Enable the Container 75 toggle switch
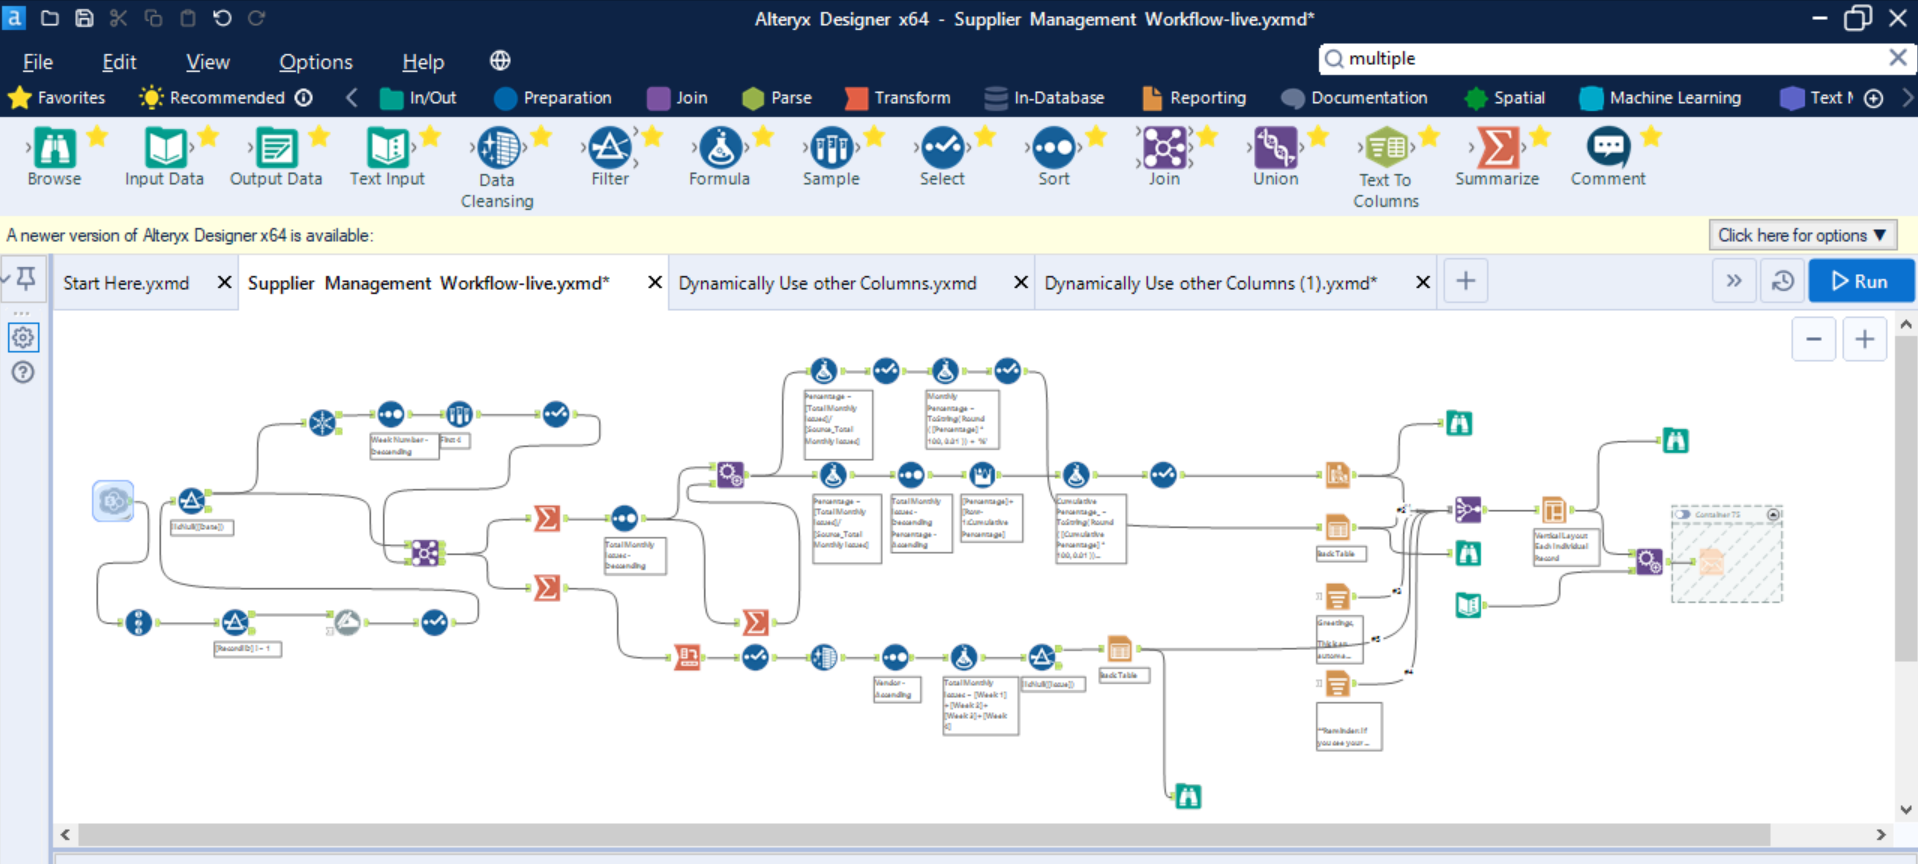 pyautogui.click(x=1683, y=515)
